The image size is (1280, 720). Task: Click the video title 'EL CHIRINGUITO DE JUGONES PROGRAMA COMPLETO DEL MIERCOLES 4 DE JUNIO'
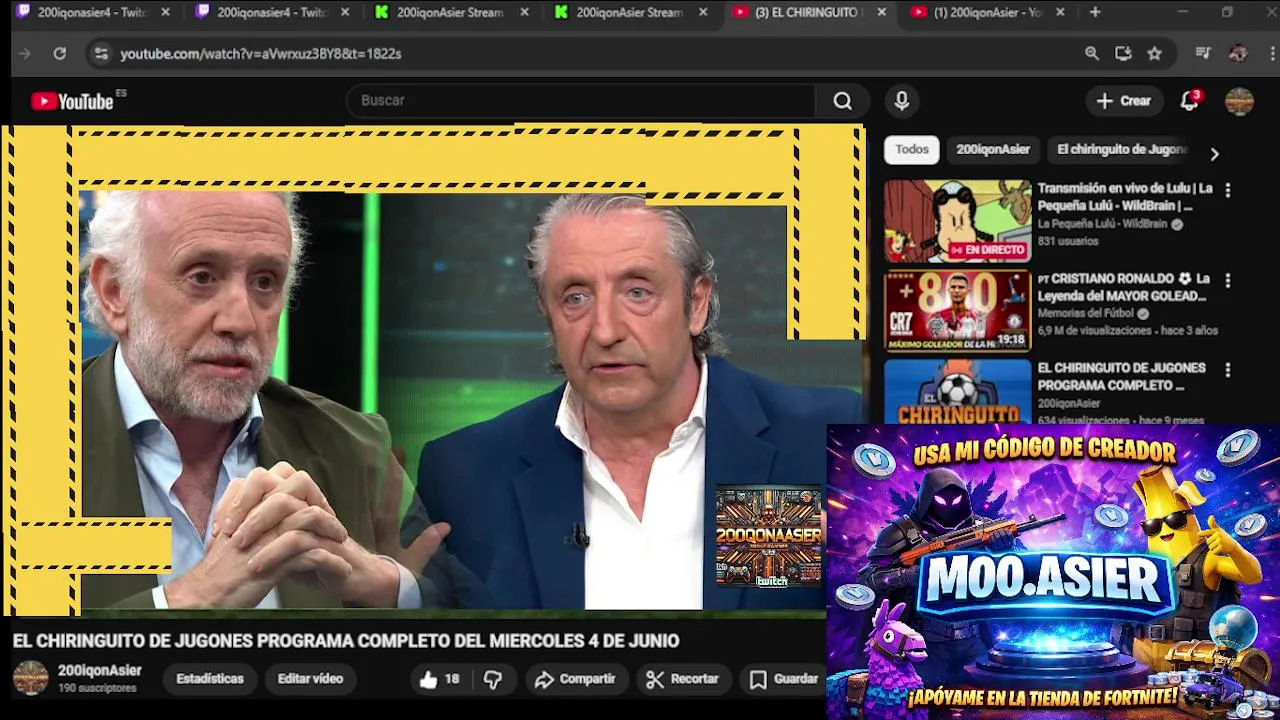[x=346, y=641]
